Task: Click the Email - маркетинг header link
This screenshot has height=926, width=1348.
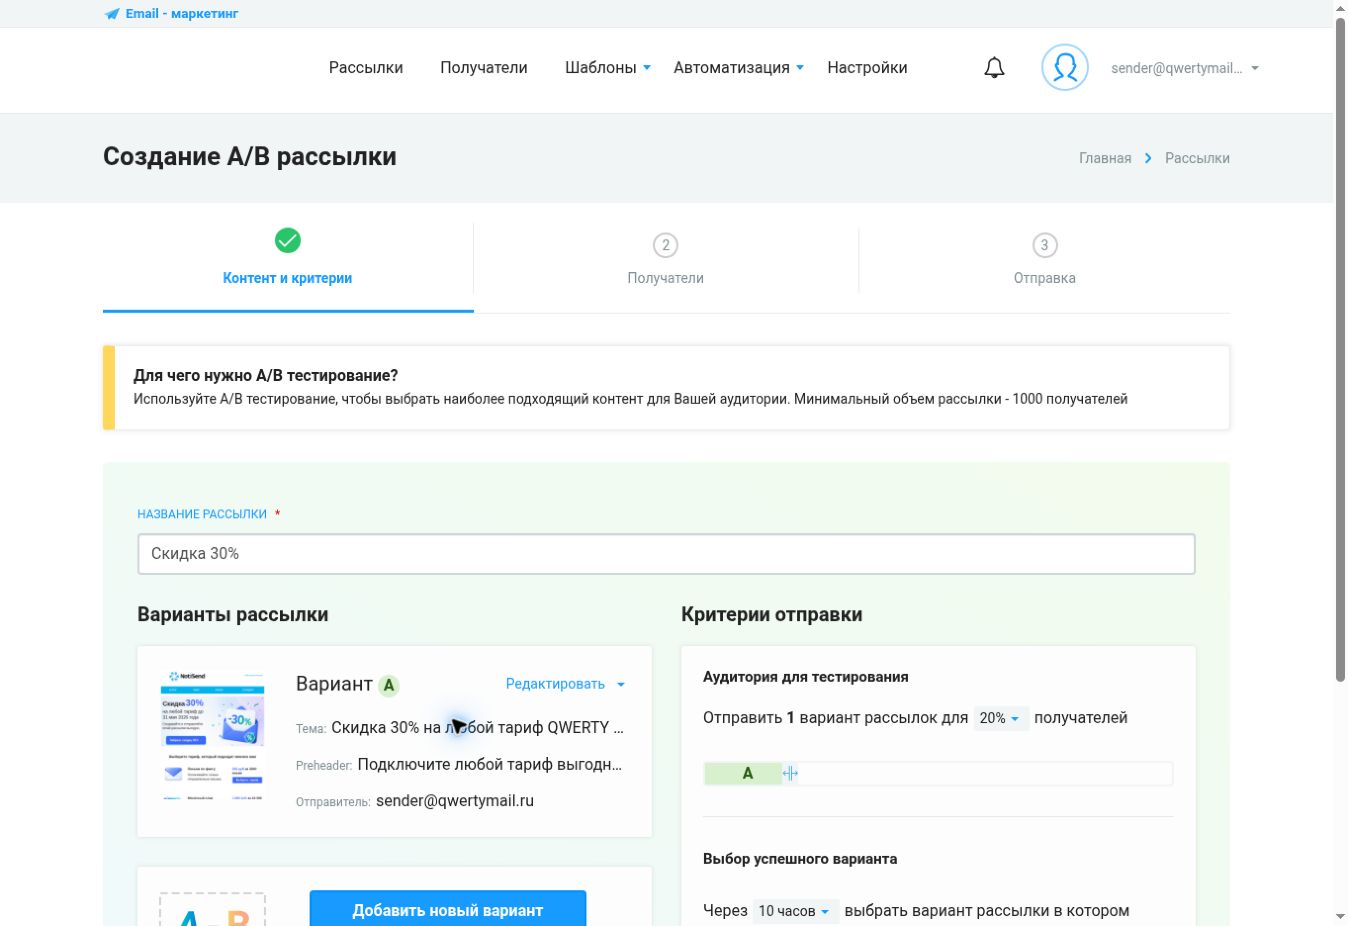Action: [x=182, y=14]
